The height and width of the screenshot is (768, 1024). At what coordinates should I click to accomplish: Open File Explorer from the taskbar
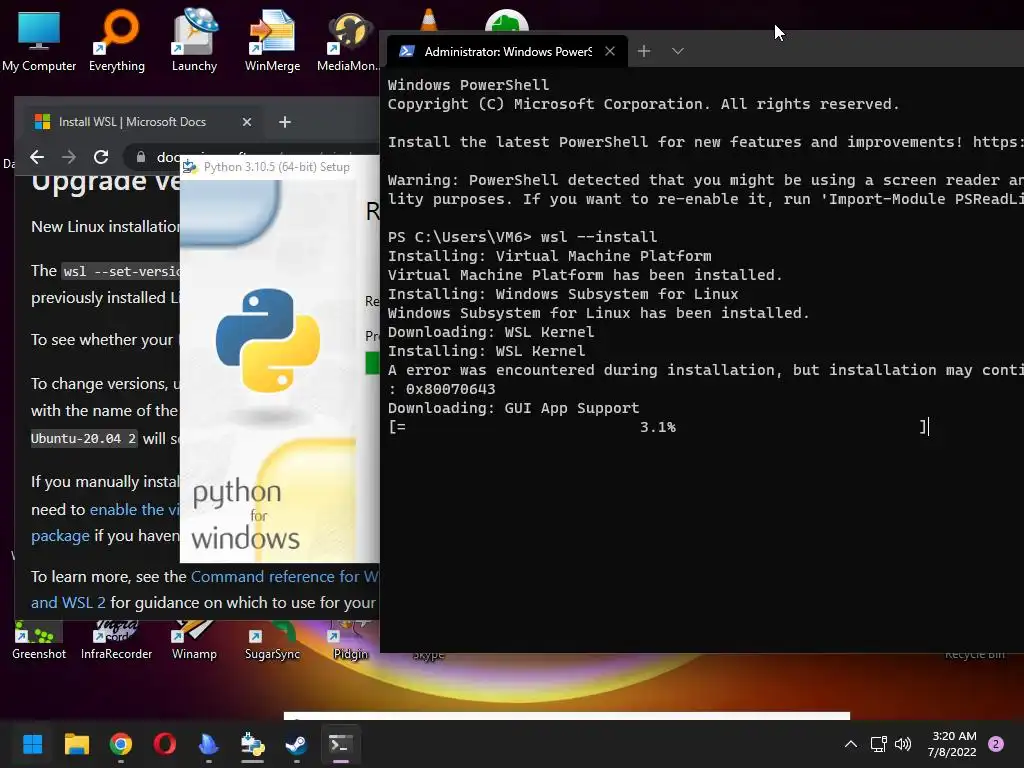(x=76, y=744)
